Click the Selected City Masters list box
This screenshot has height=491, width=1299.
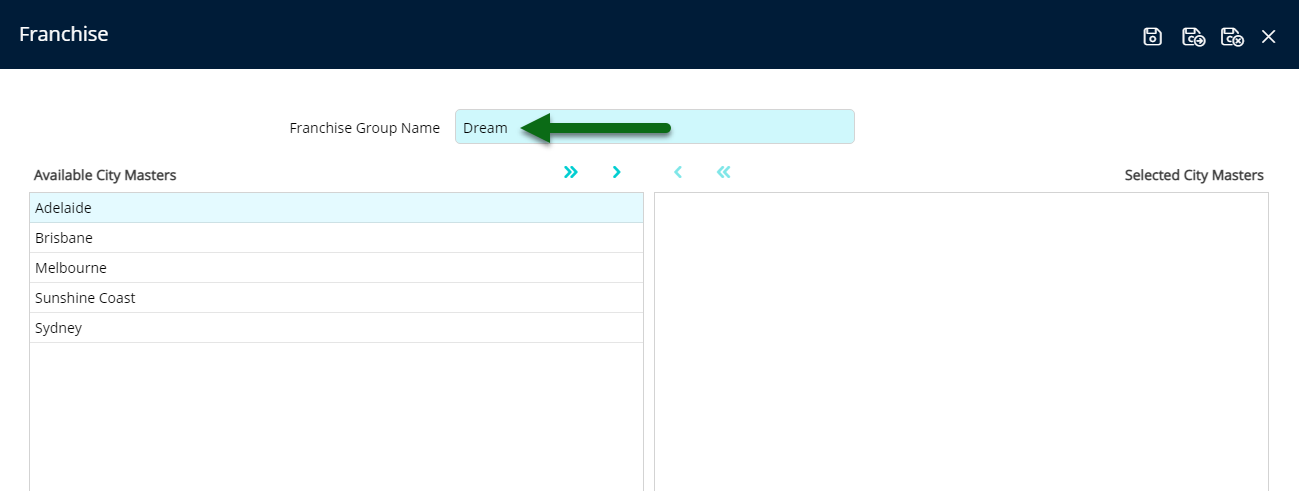[961, 341]
